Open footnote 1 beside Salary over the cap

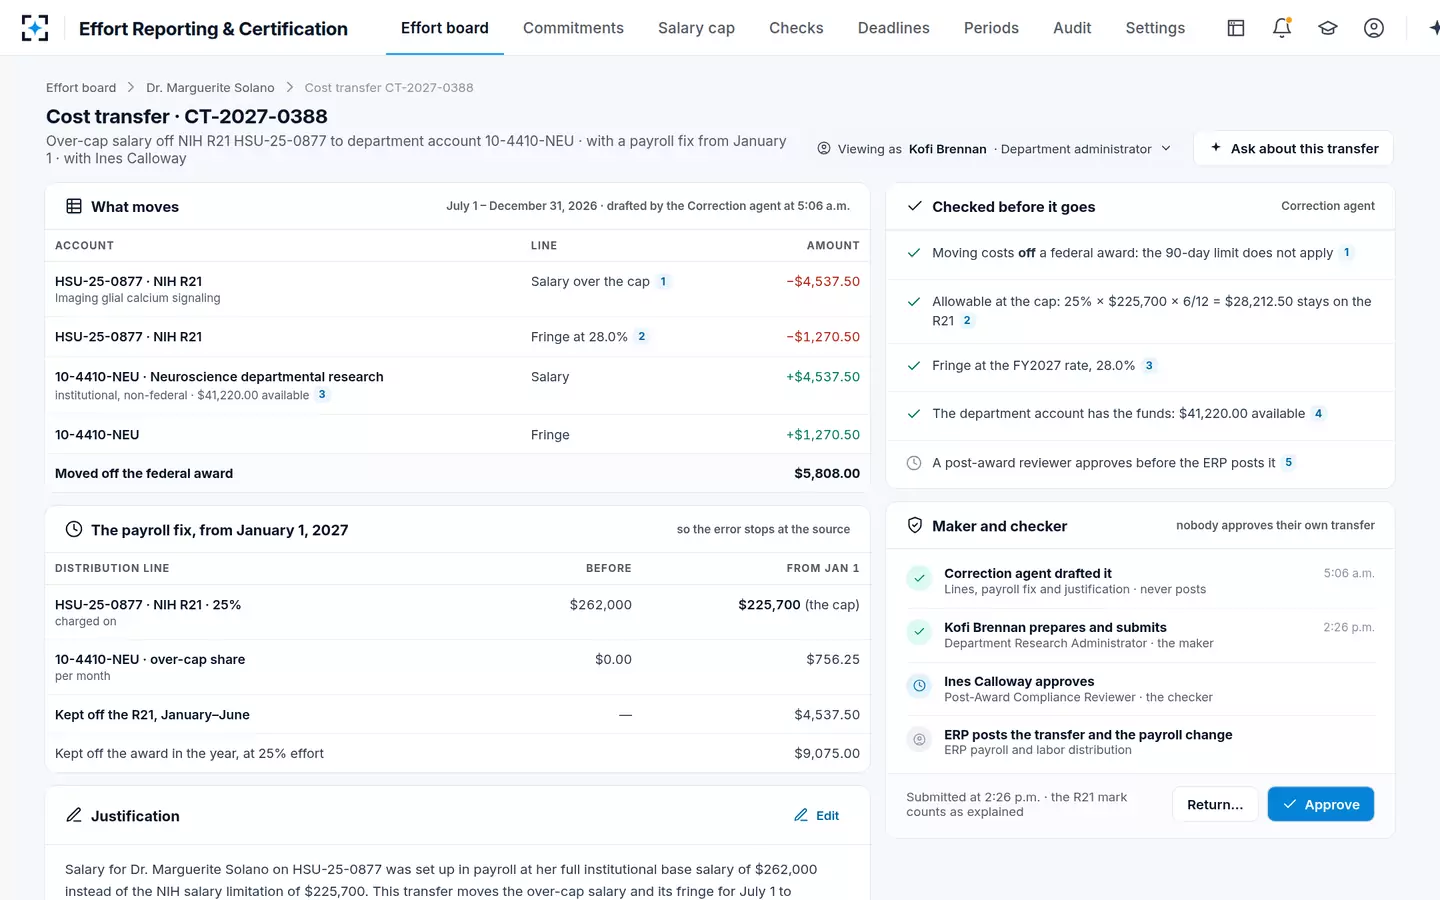pyautogui.click(x=663, y=281)
